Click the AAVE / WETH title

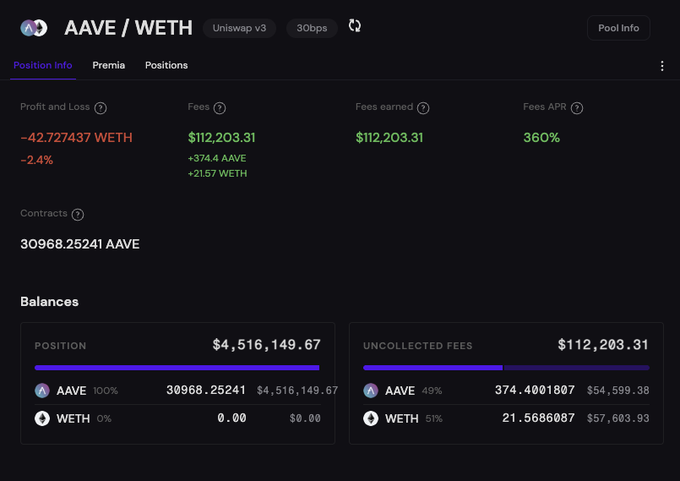point(128,28)
